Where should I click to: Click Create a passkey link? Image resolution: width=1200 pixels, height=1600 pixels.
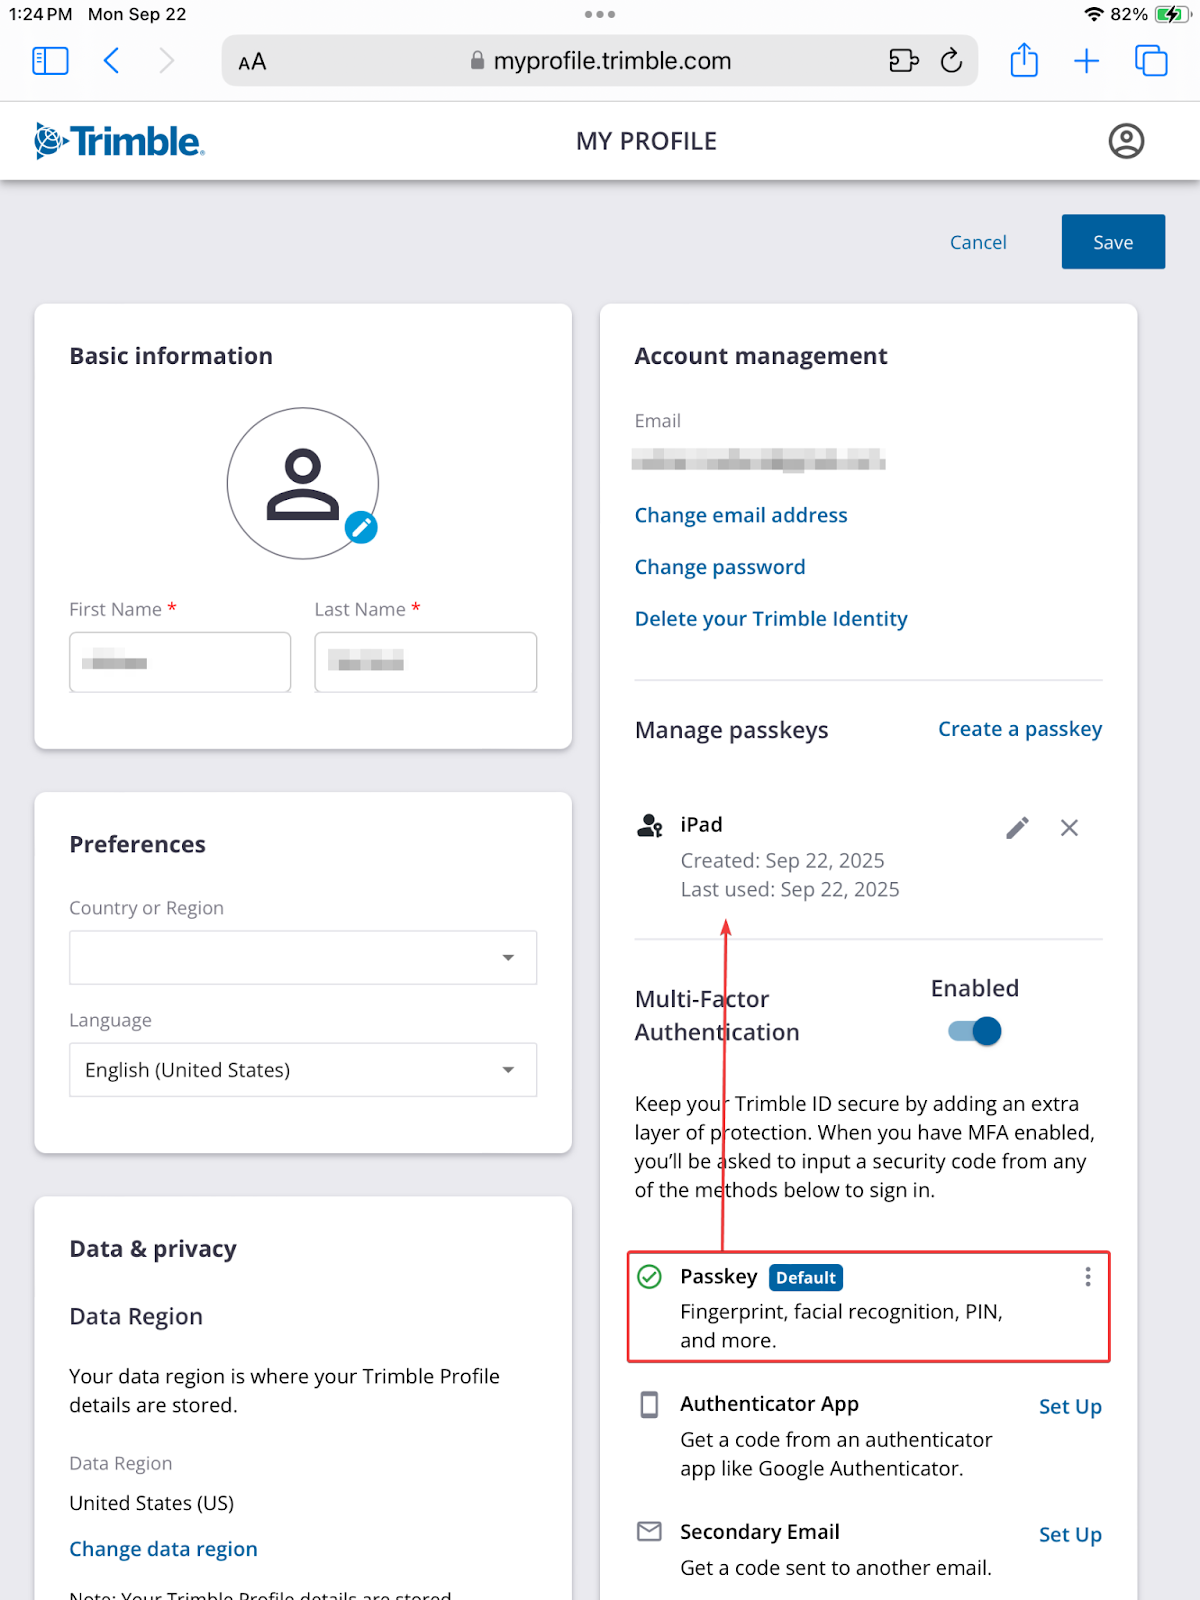[x=1020, y=729]
